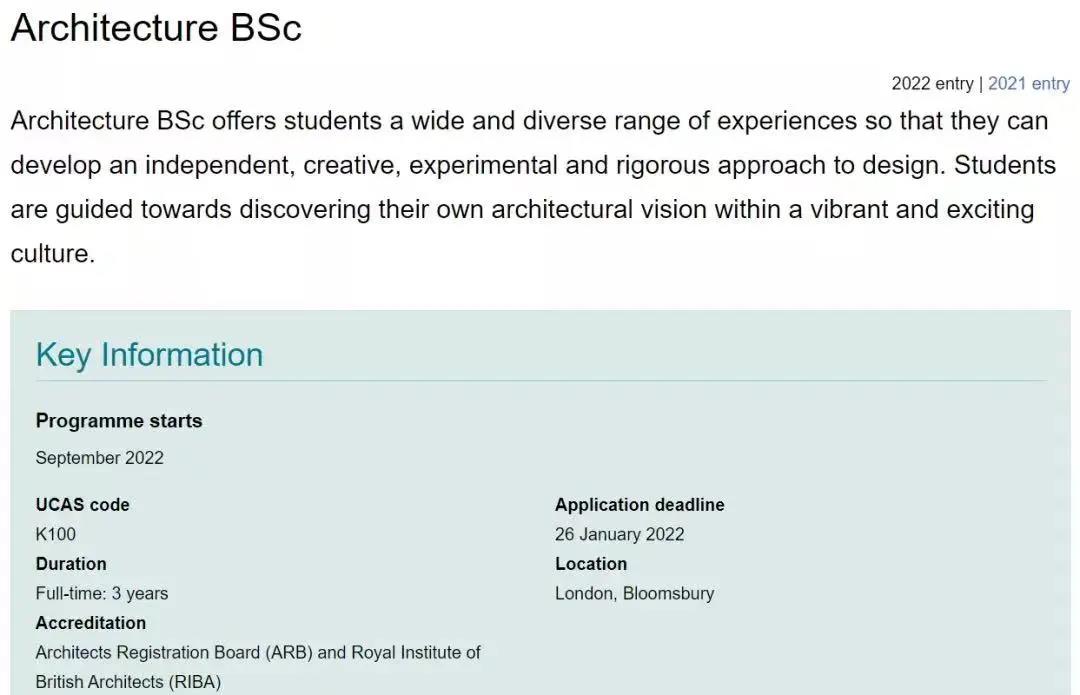Screen dimensions: 1080x695
Task: Click the British Architects (RIBA) text
Action: [x=128, y=683]
